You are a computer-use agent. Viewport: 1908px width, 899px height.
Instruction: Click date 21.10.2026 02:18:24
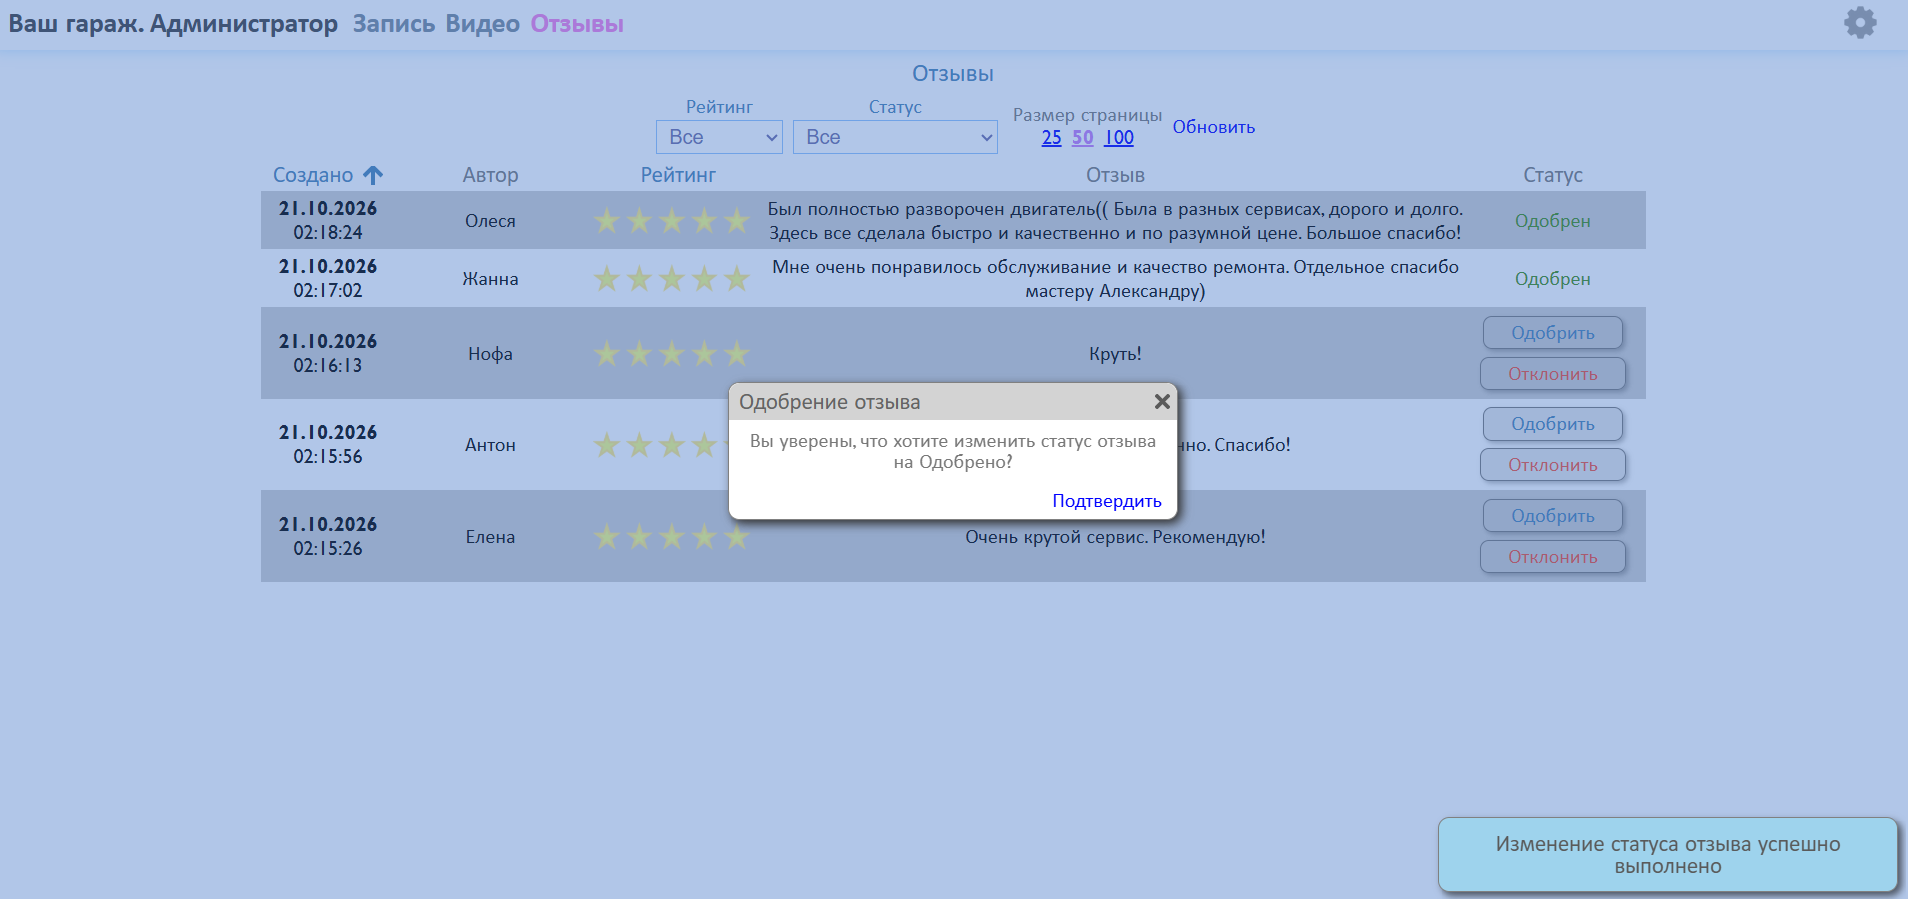click(328, 220)
